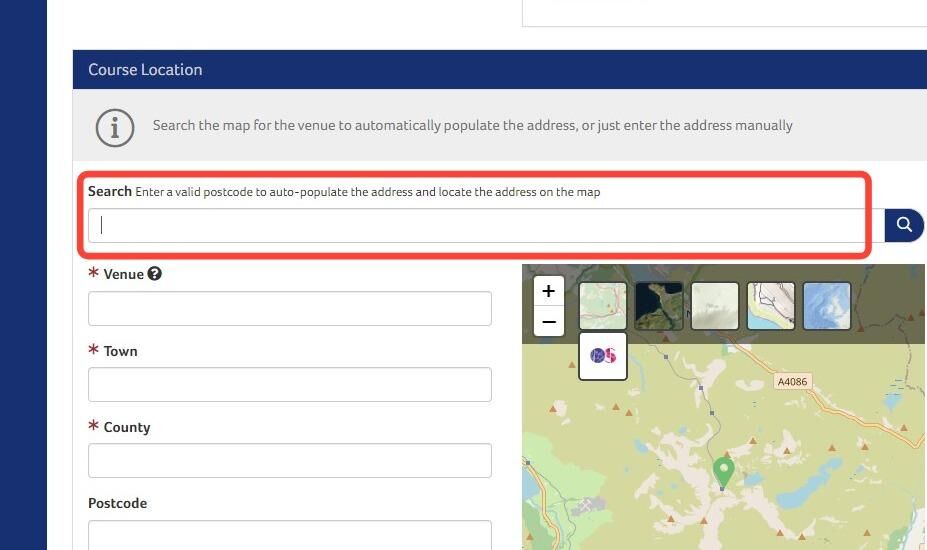Select the coastal road map layer thumbnail

click(771, 306)
